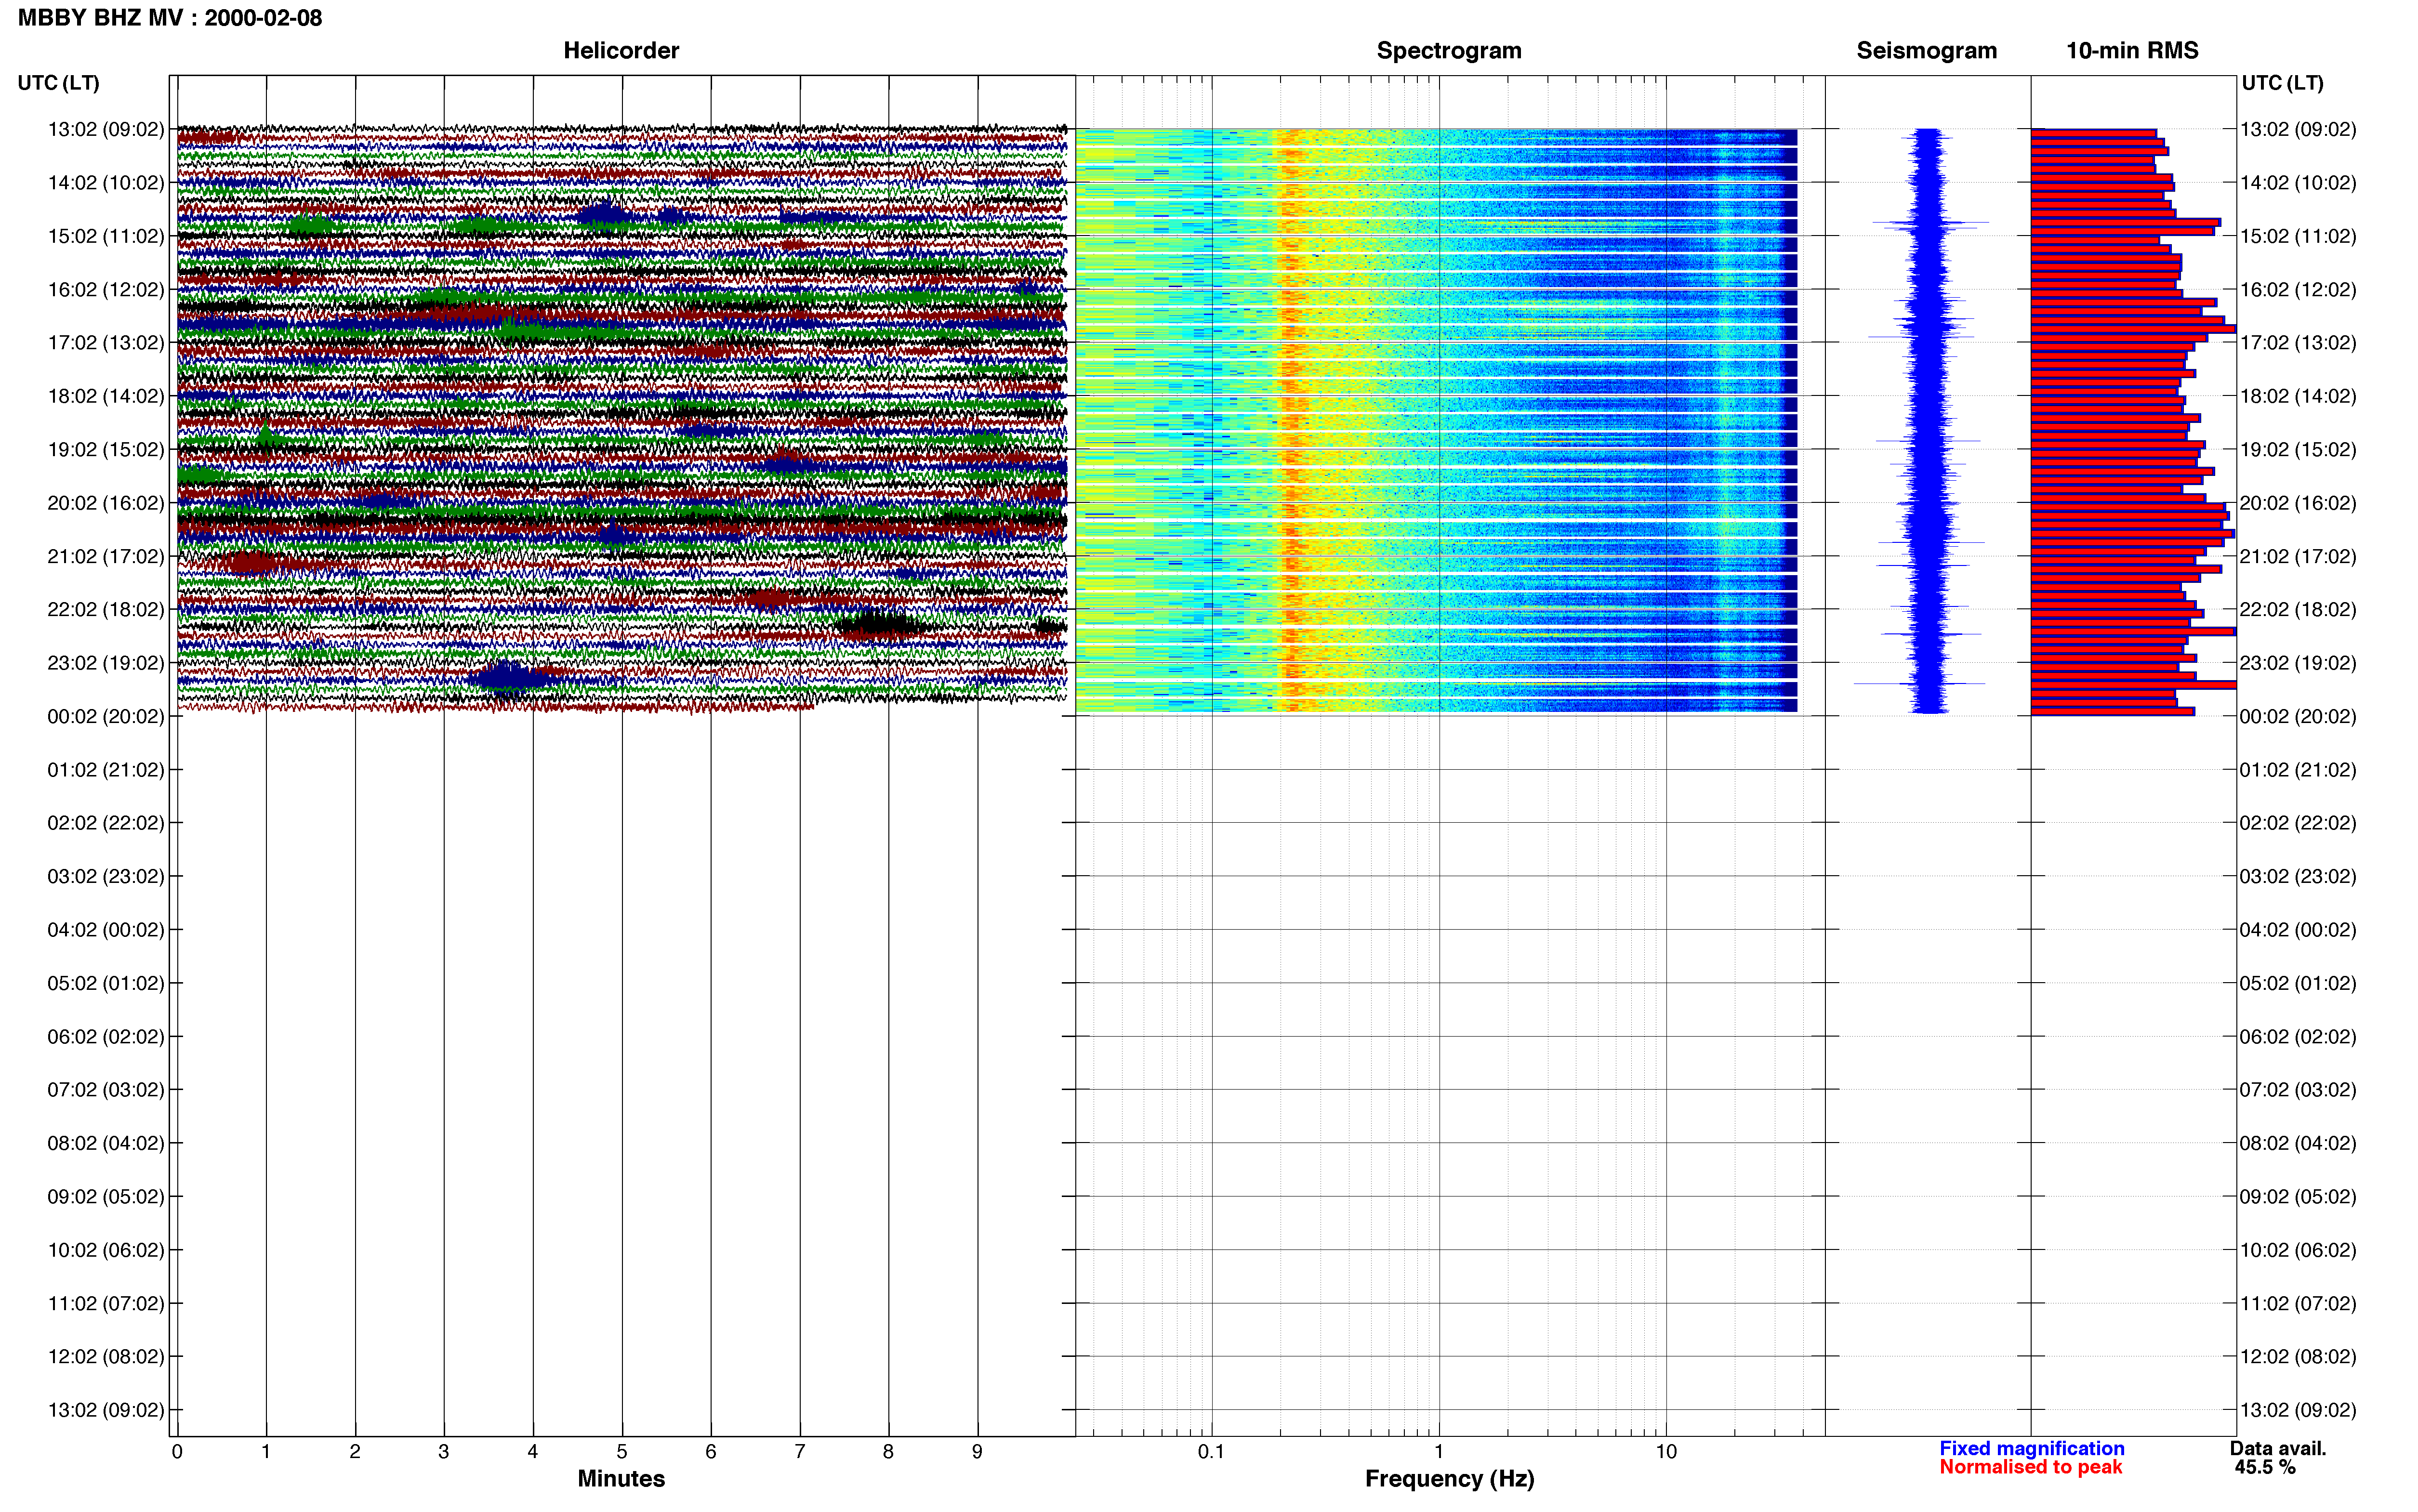Click the left '06:02 (02:02)' time label
This screenshot has height=1512, width=2418.
[x=106, y=1037]
